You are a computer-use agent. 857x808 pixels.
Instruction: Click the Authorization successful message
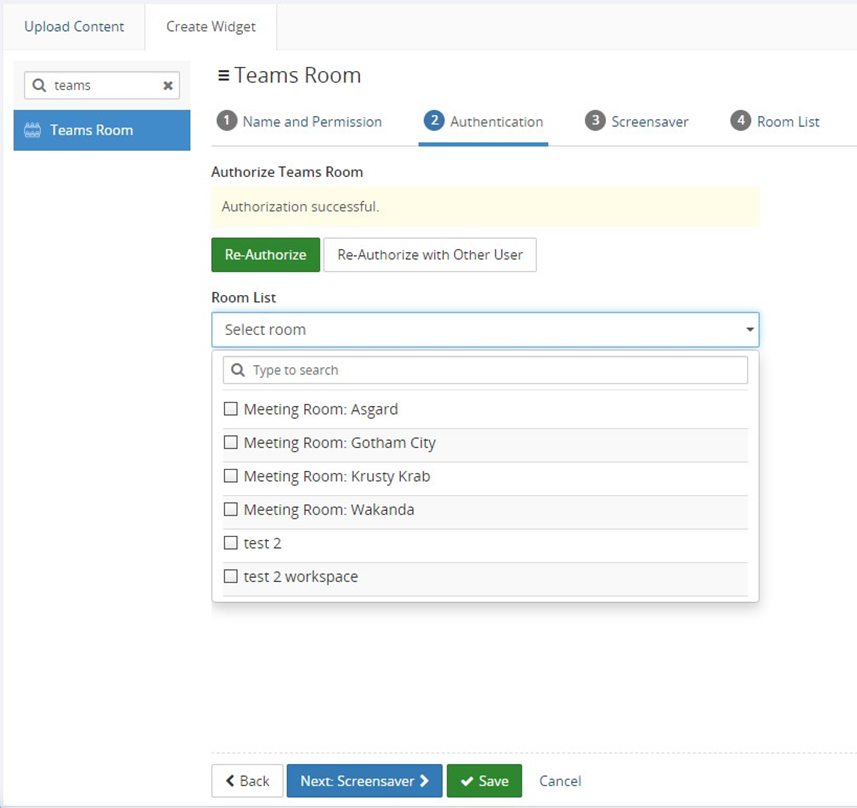(x=485, y=207)
